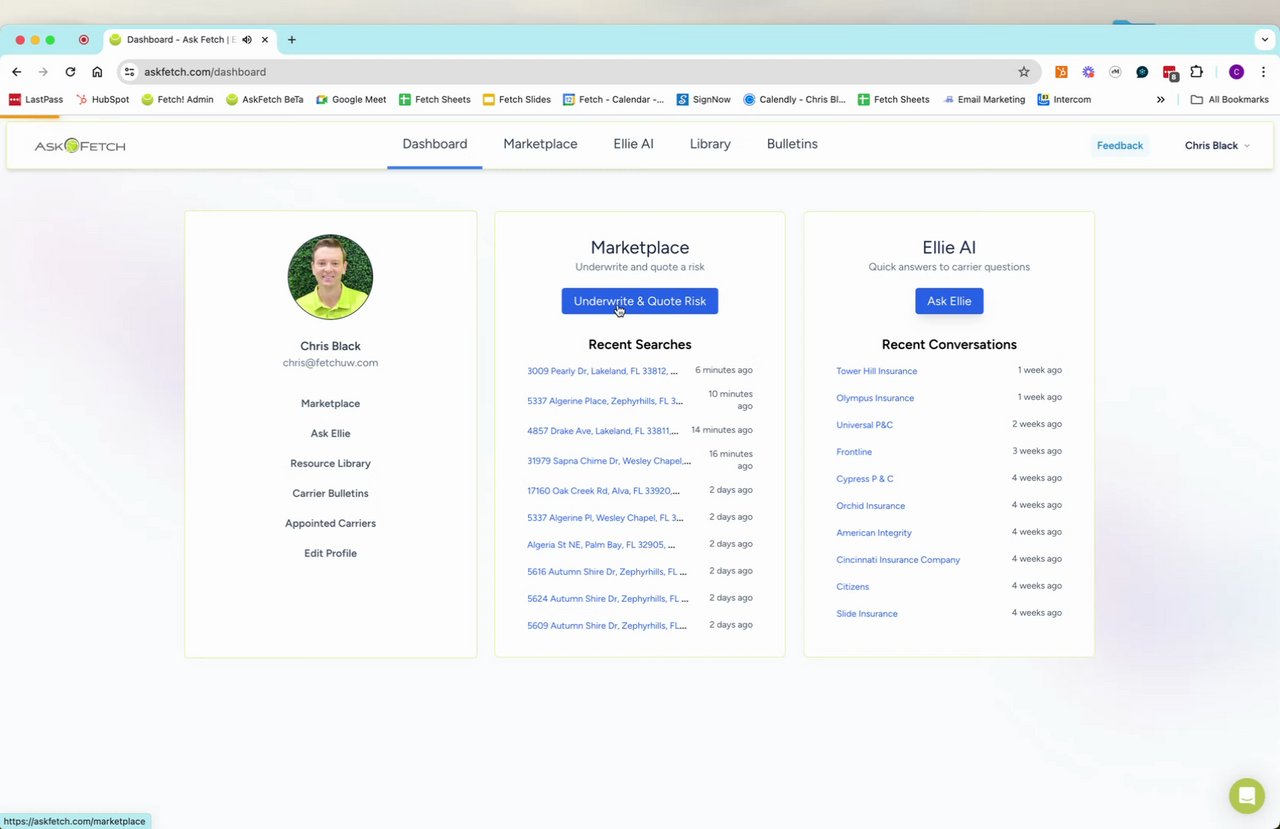Open Marketplace link in profile card
The image size is (1280, 829).
(330, 404)
